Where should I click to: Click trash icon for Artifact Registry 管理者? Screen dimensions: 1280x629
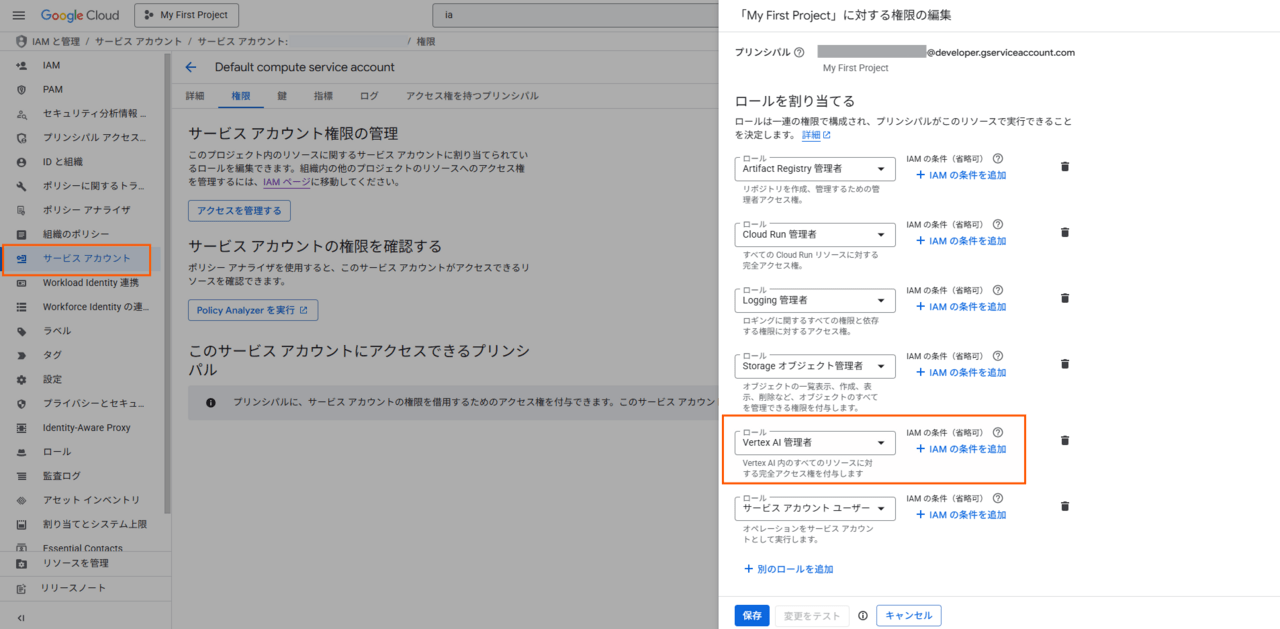coord(1065,167)
